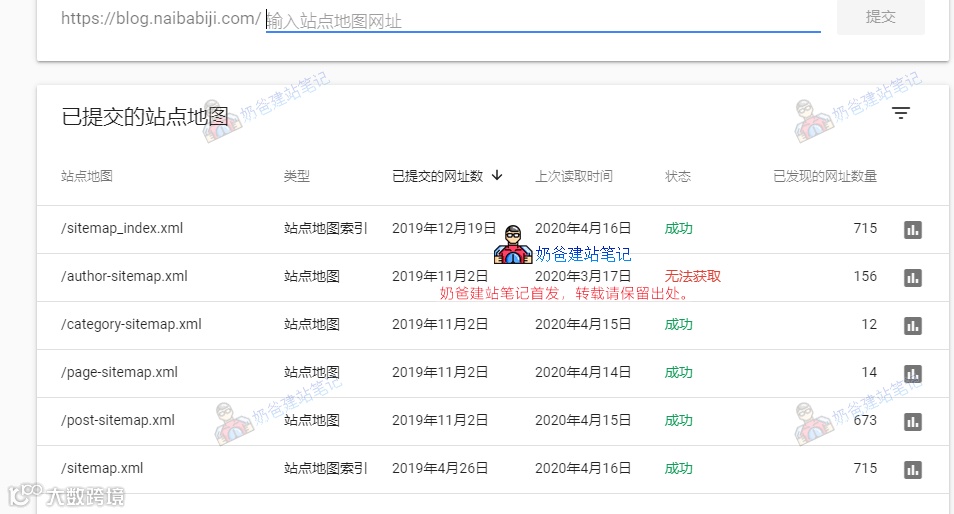Open the /post-sitemap.xml row

point(493,422)
